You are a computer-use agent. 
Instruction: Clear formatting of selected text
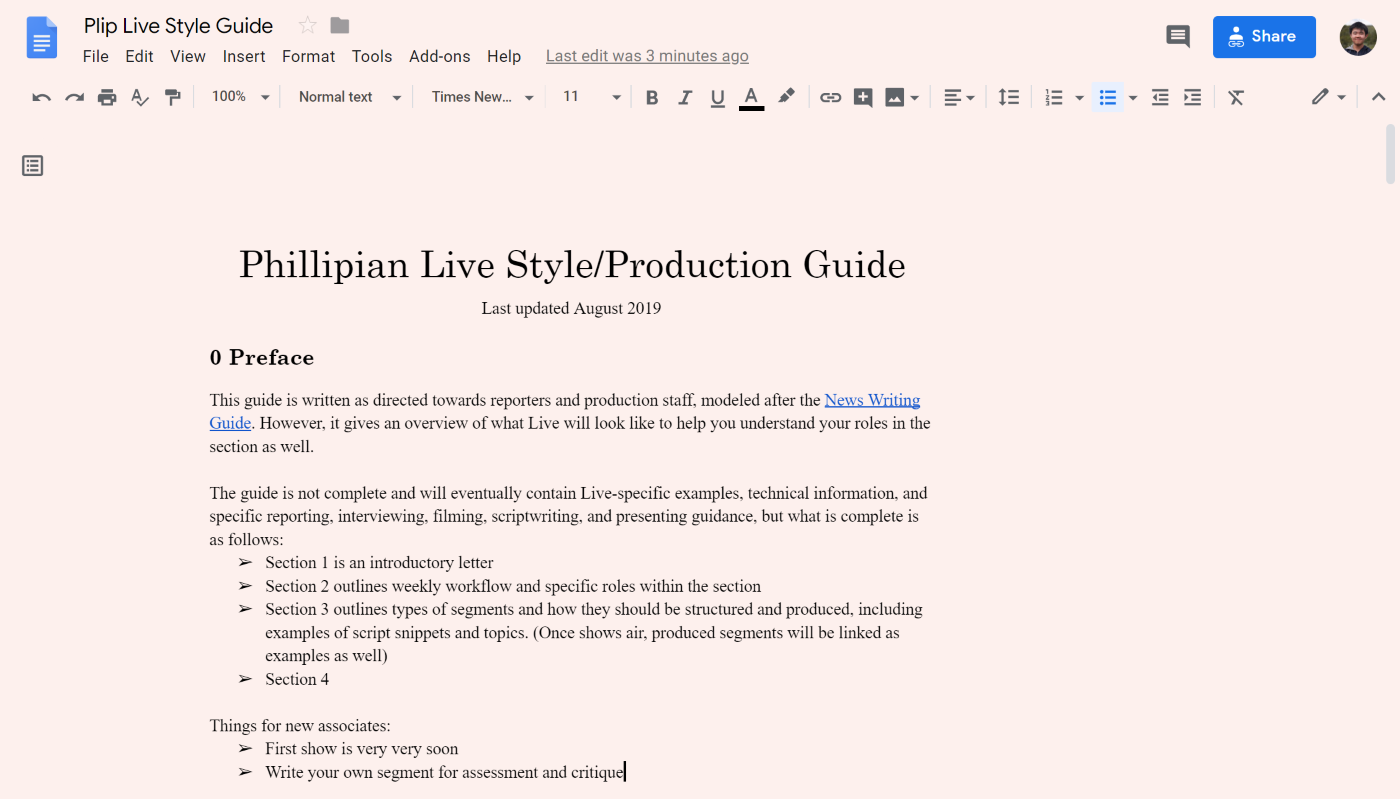click(1236, 96)
